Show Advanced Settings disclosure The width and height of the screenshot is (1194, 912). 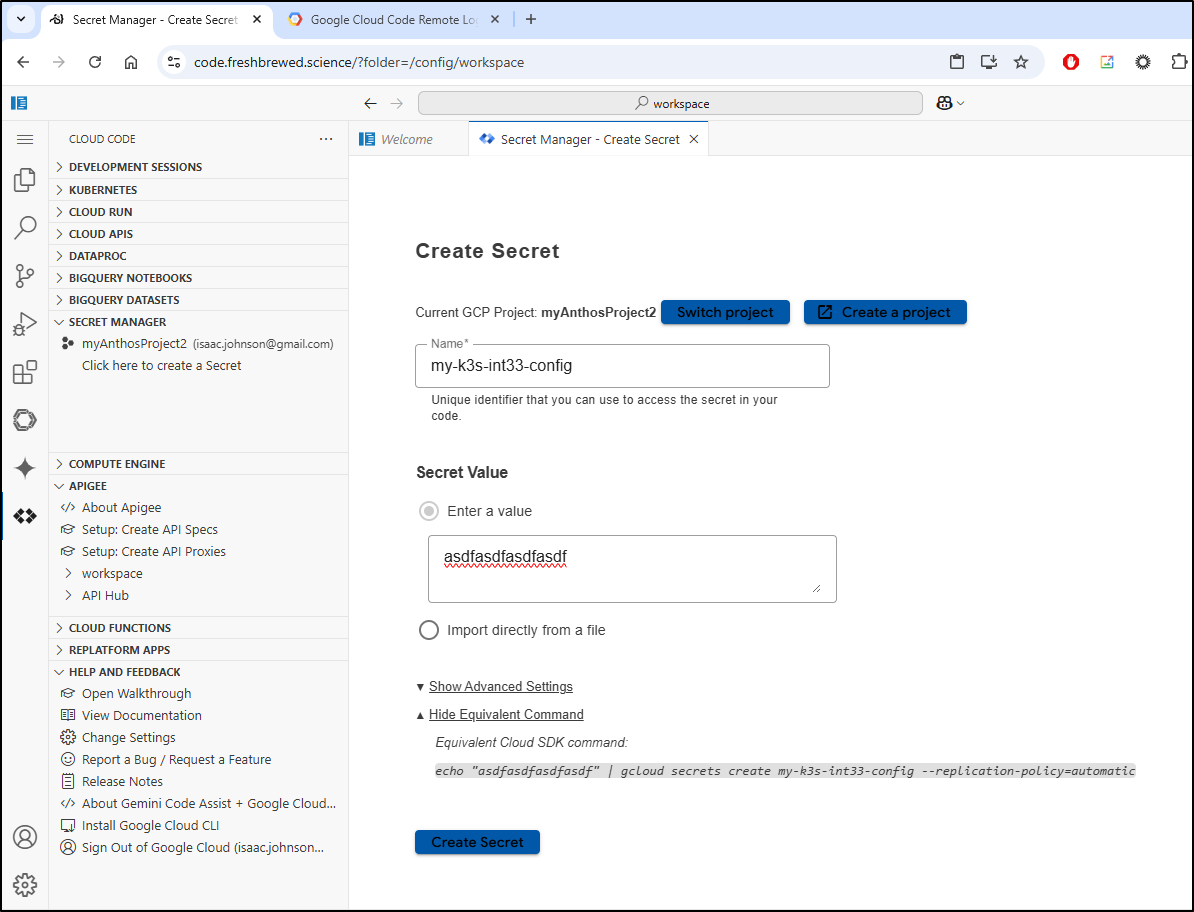[500, 687]
